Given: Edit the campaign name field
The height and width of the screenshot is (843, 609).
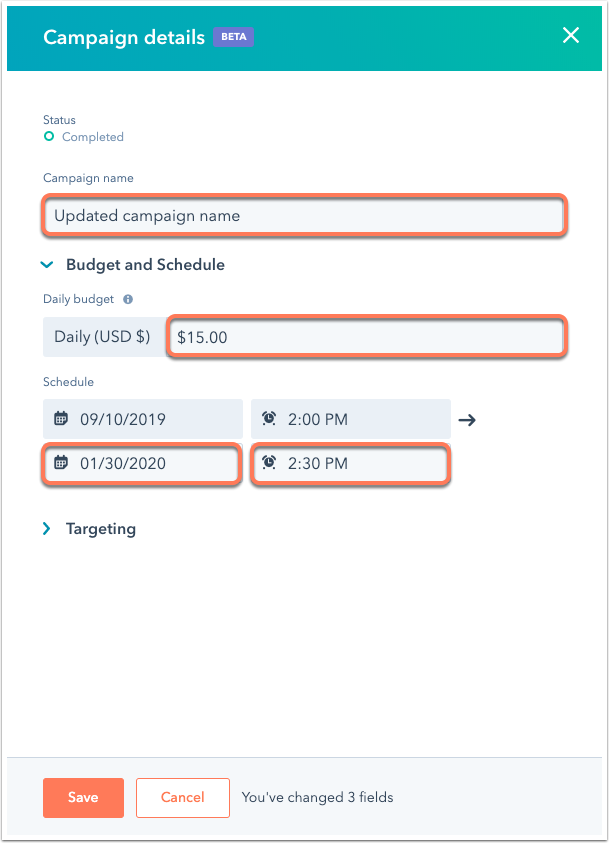Looking at the screenshot, I should coord(304,216).
